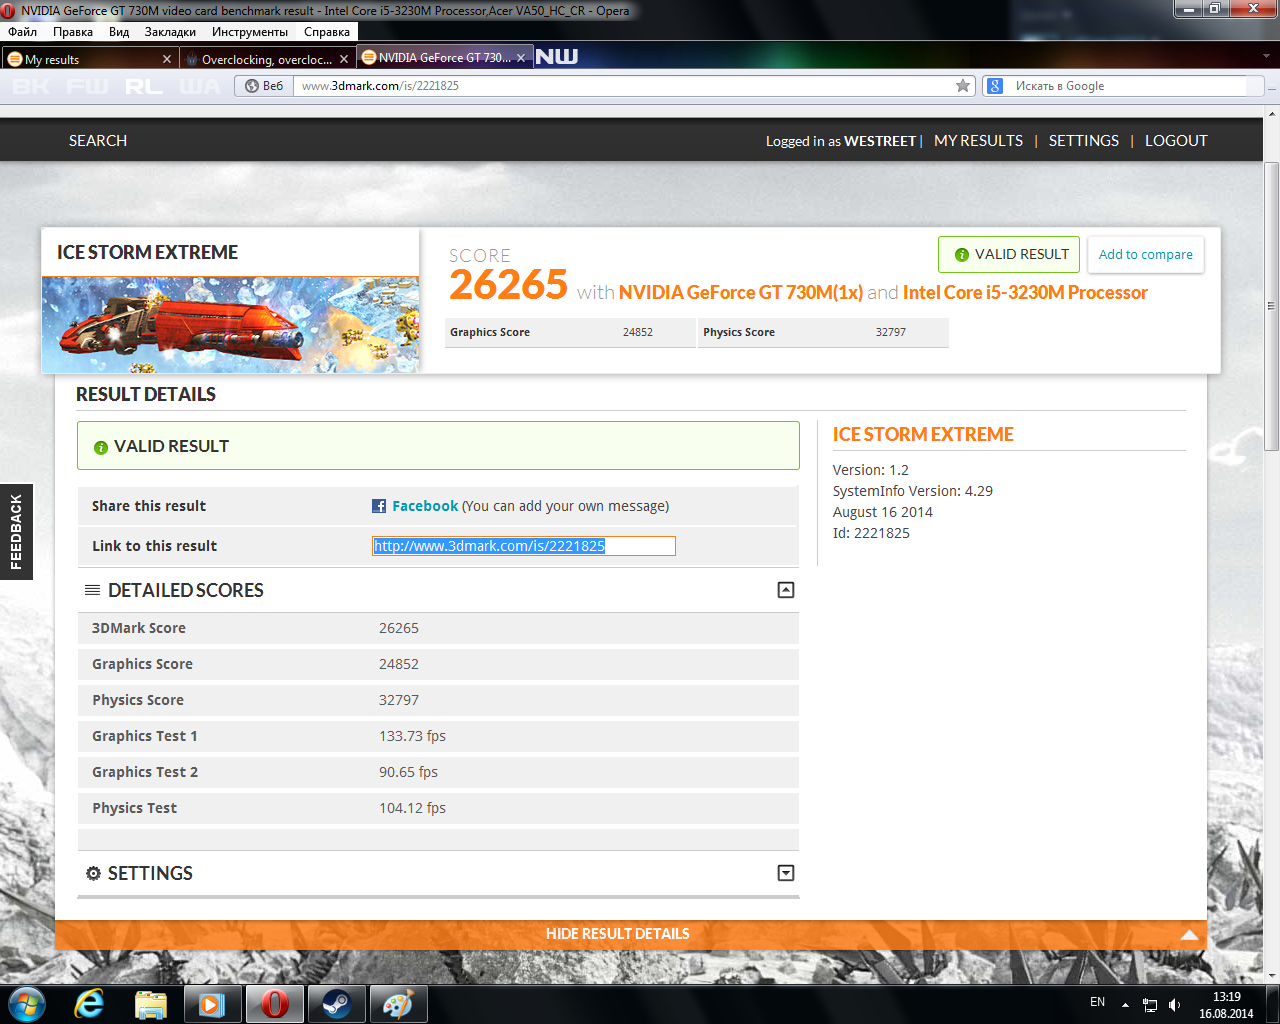Expand the Settings section

tap(786, 873)
